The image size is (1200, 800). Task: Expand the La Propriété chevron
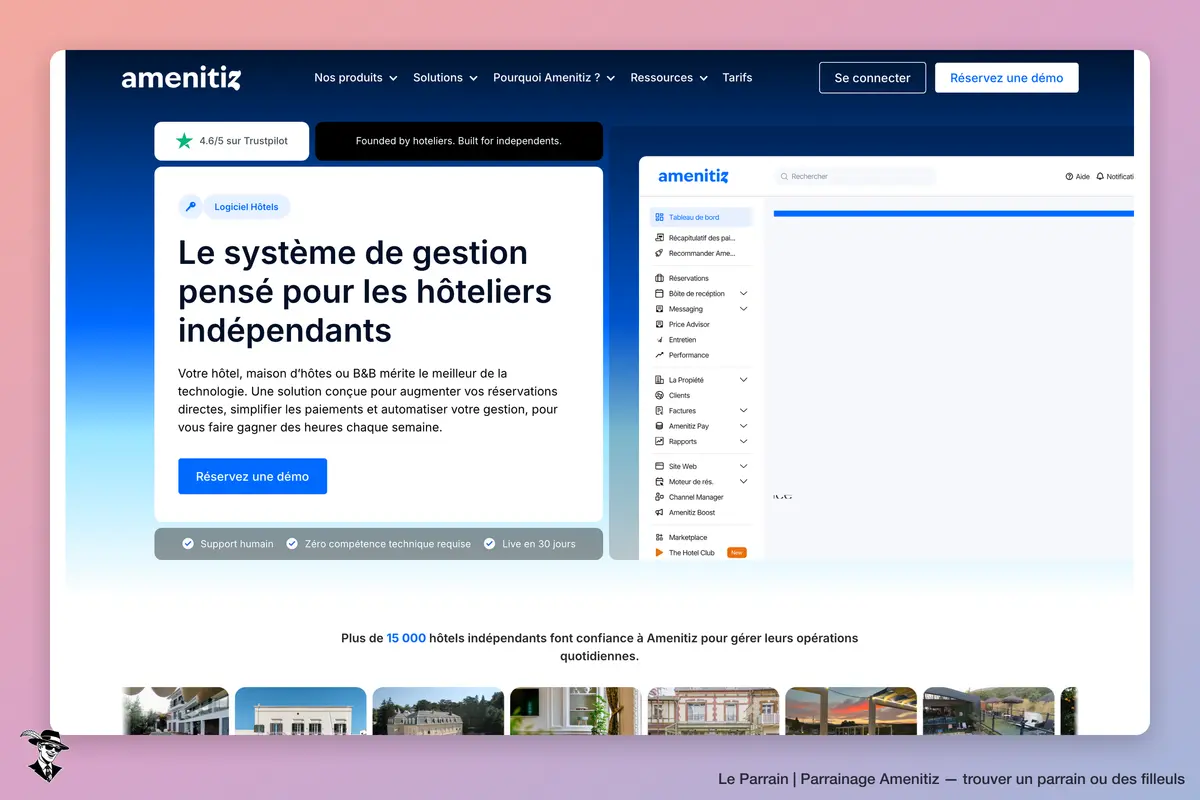[x=743, y=380]
